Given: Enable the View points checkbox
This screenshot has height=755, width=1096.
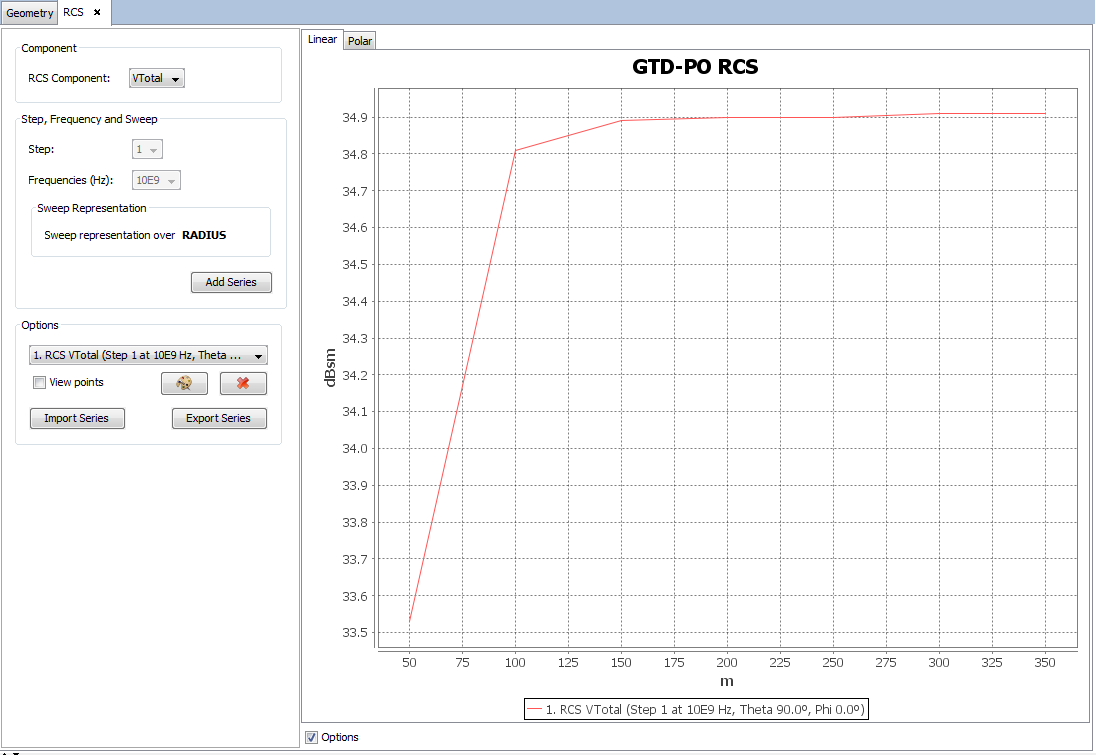Looking at the screenshot, I should click(40, 382).
